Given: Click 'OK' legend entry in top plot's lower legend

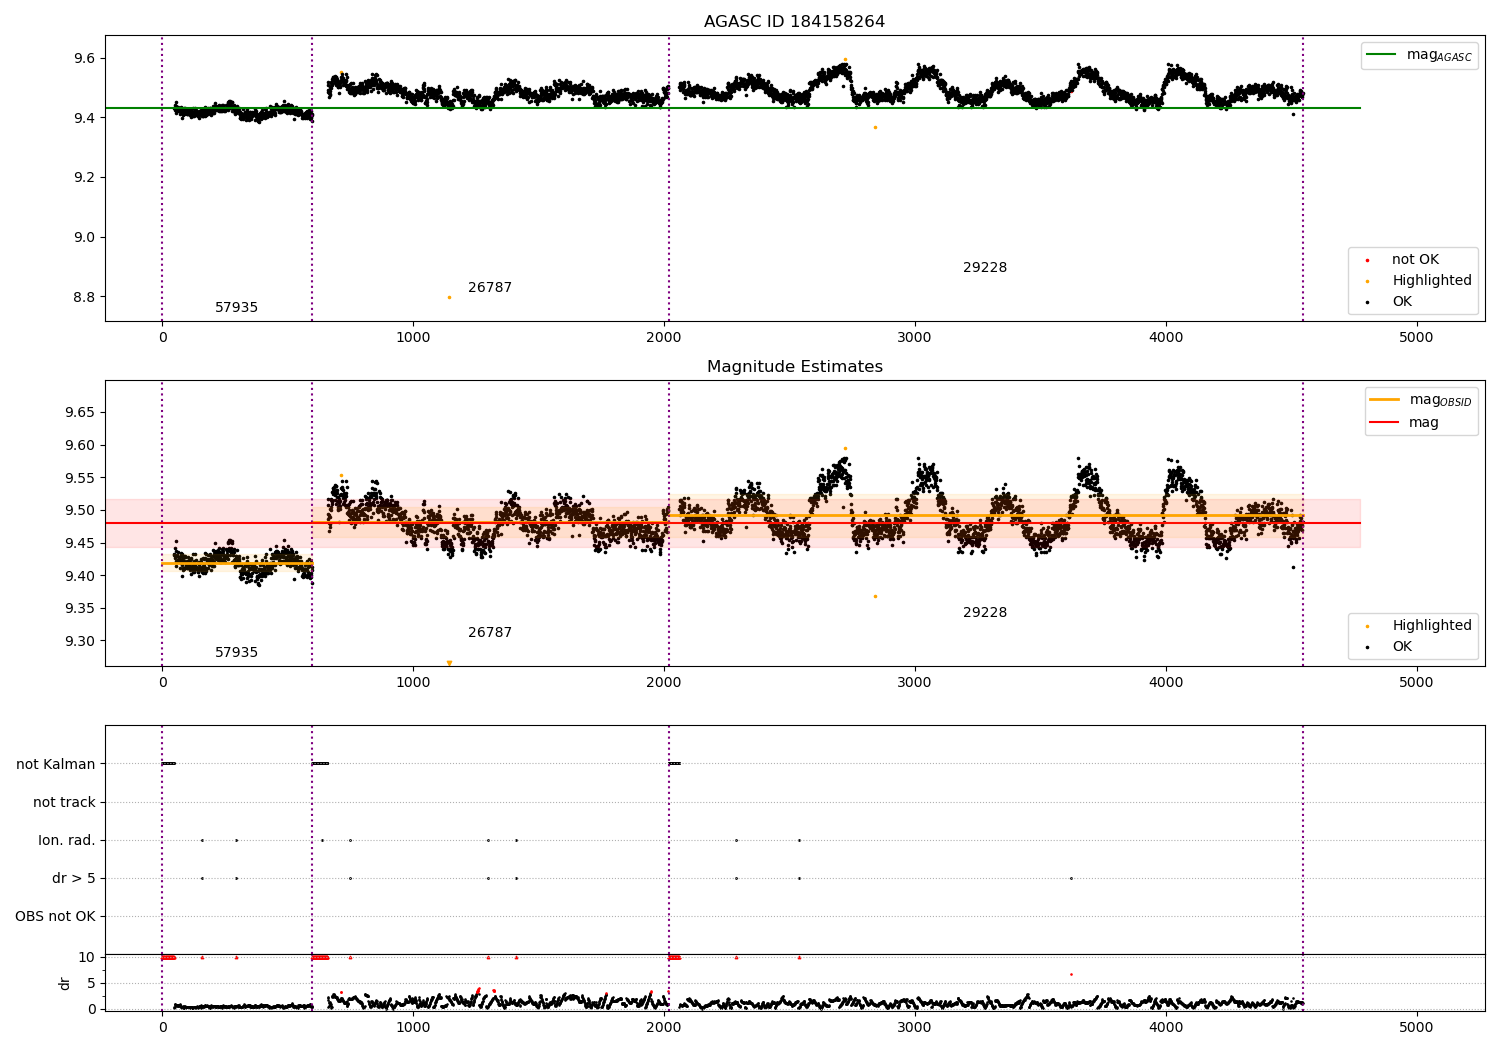Looking at the screenshot, I should pos(1402,302).
